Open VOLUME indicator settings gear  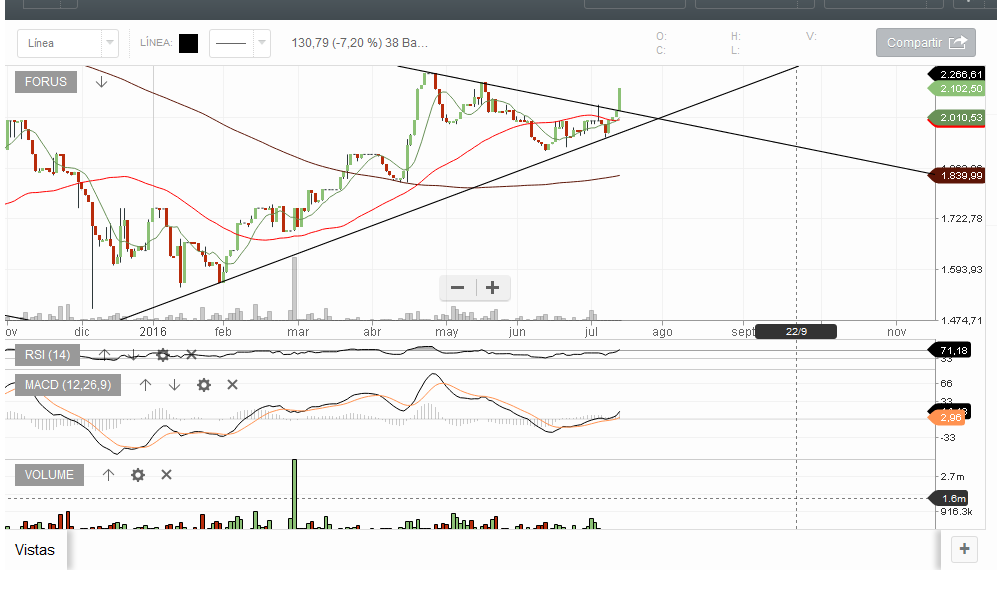(x=138, y=475)
